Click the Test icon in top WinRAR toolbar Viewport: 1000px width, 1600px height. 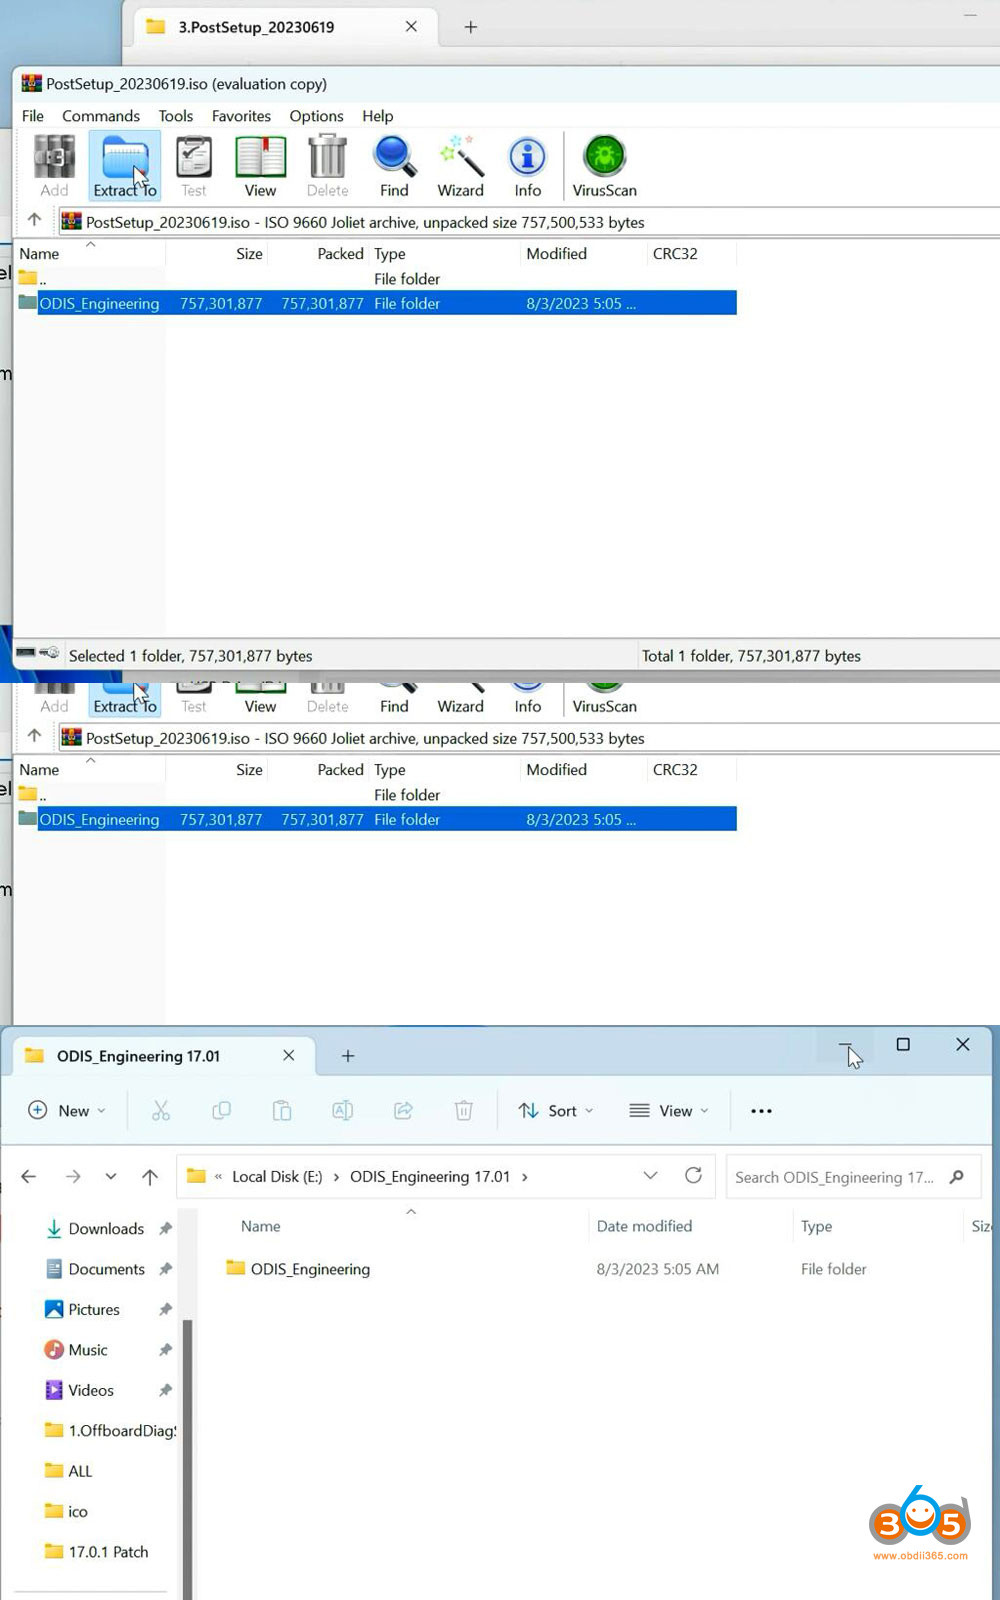click(x=194, y=166)
